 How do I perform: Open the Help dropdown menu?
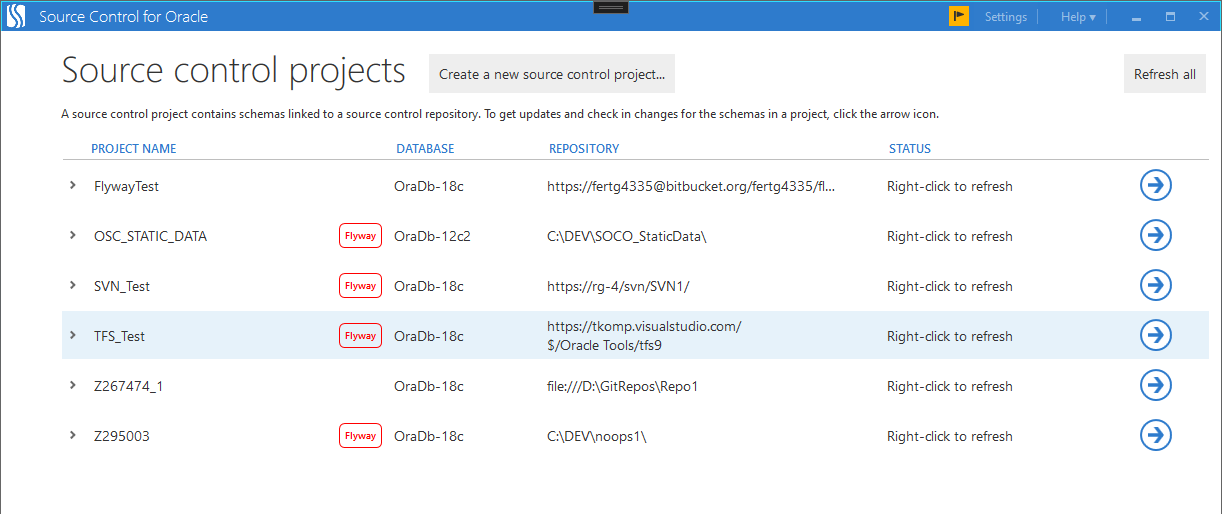click(x=1078, y=17)
